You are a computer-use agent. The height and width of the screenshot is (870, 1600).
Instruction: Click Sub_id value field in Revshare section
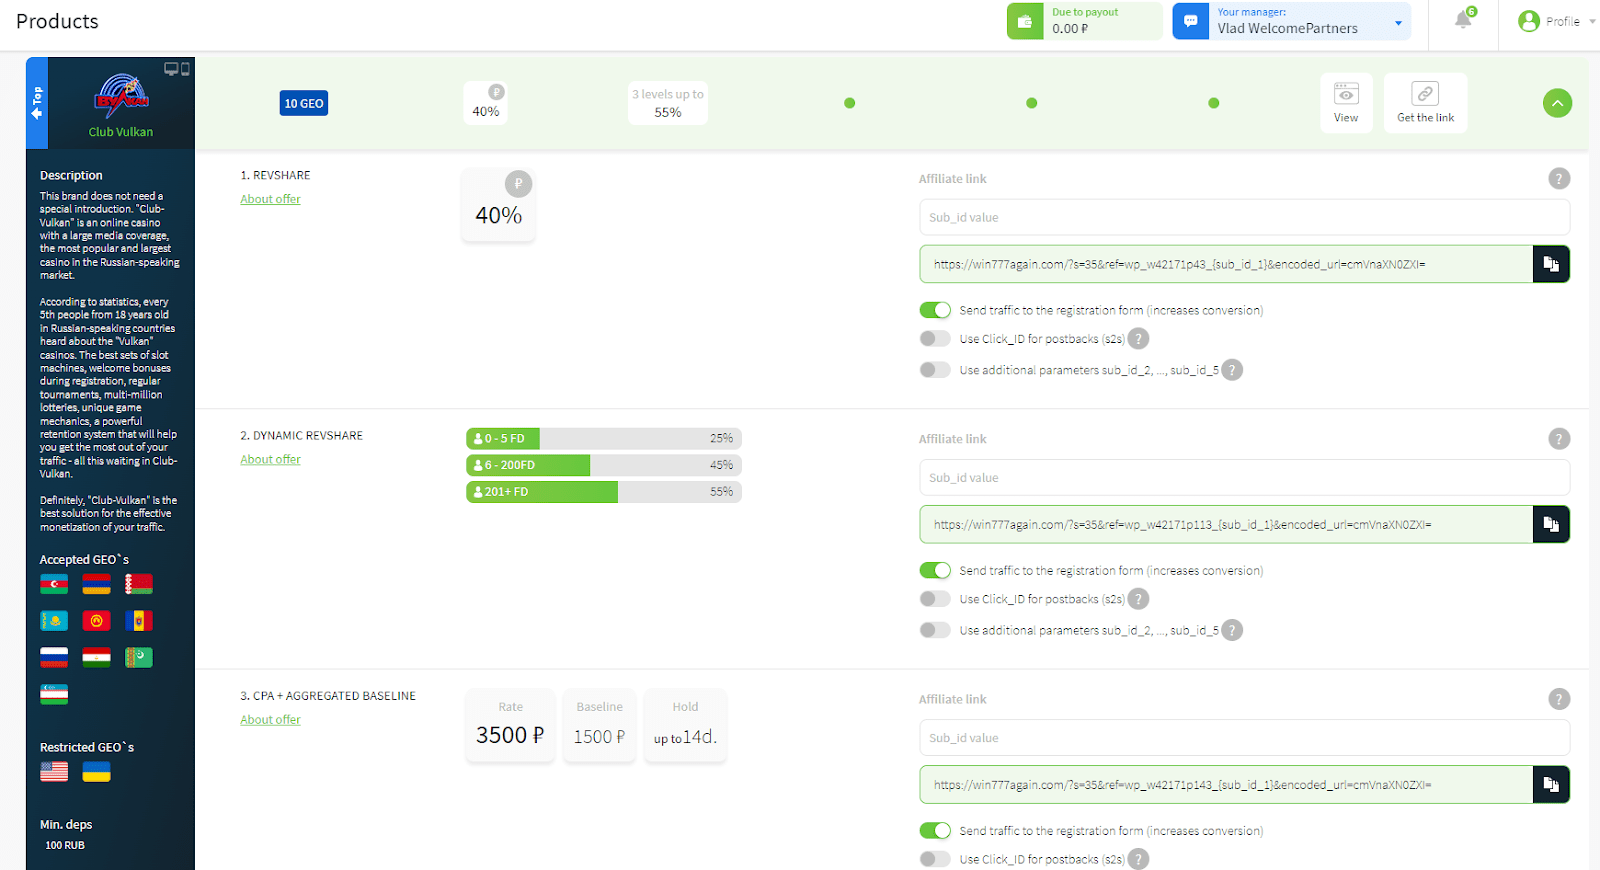pyautogui.click(x=1244, y=217)
